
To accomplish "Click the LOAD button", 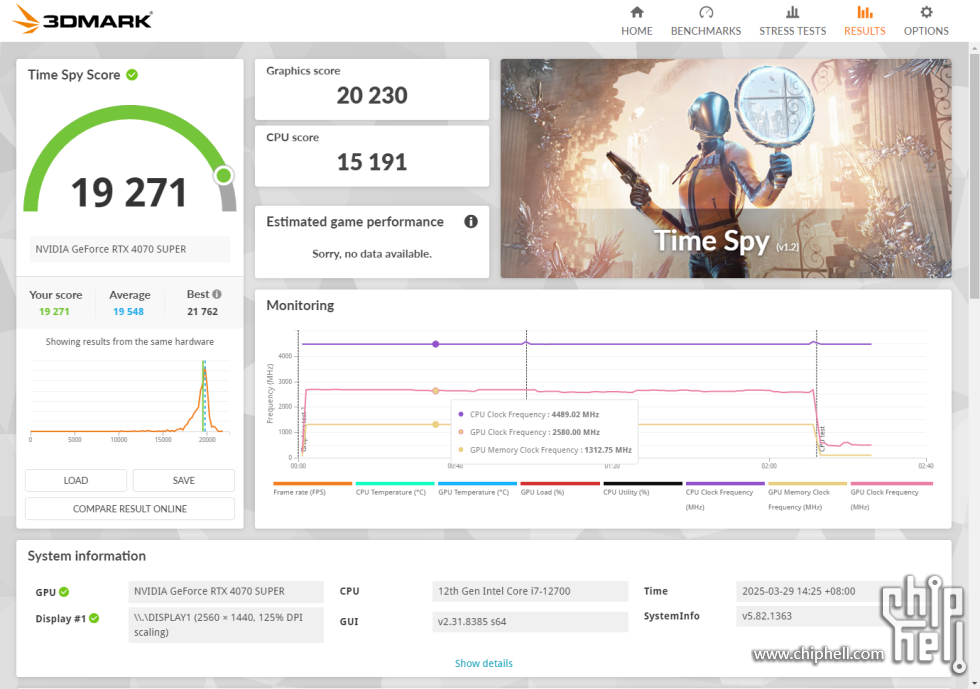I will [x=76, y=480].
